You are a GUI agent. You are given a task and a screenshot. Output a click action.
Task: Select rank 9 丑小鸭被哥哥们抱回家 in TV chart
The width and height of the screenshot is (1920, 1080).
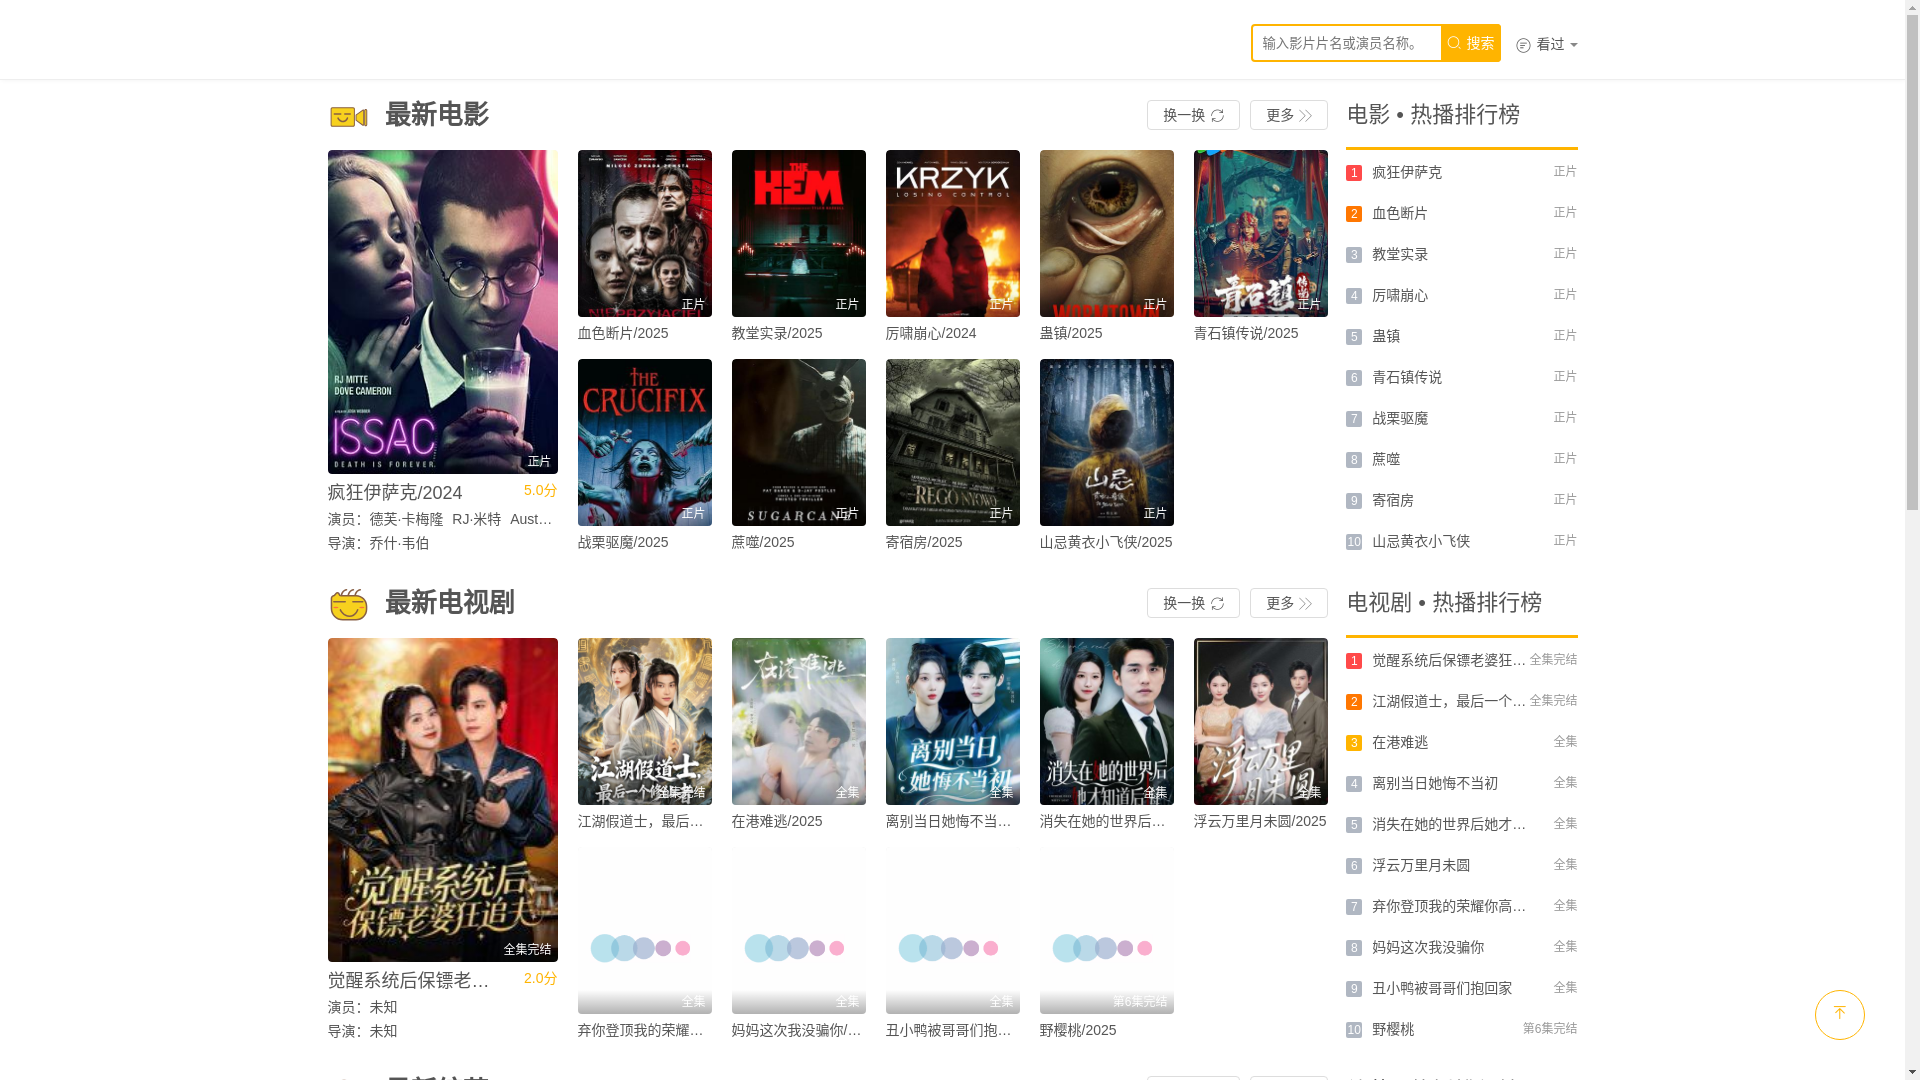pos(1462,988)
